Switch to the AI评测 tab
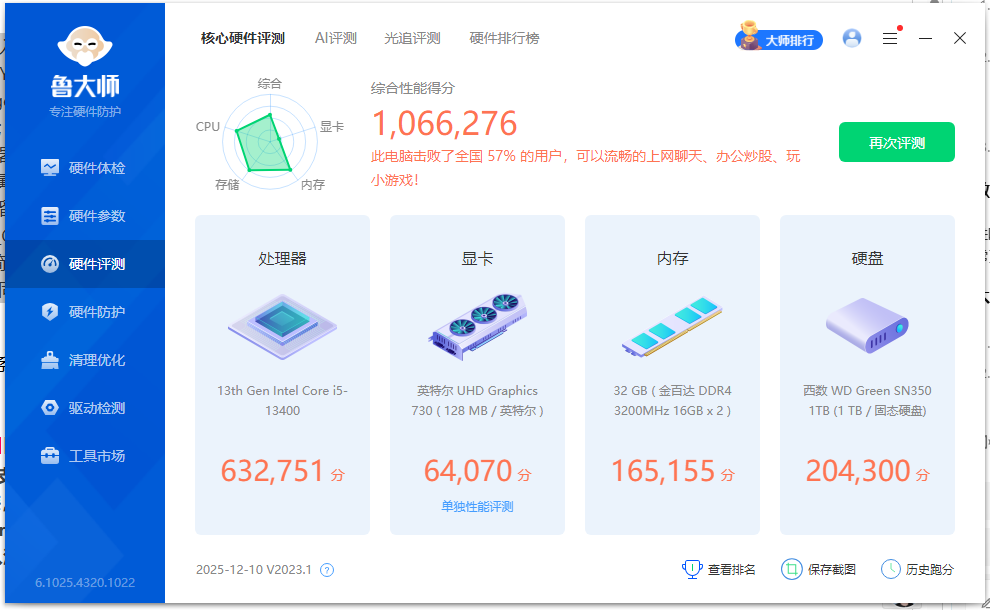 [x=335, y=38]
